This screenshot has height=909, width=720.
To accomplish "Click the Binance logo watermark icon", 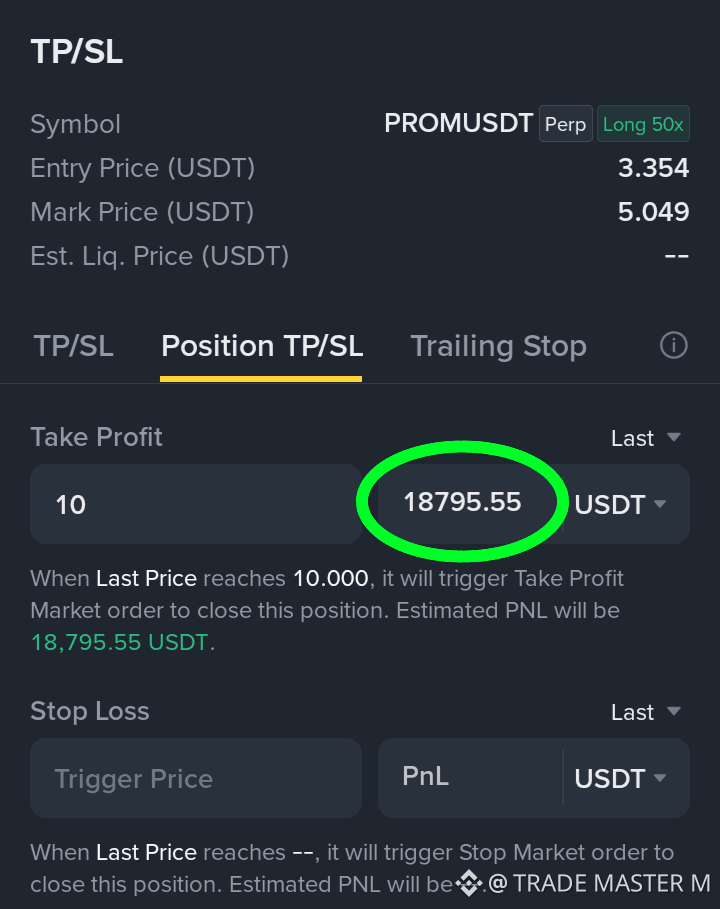I will point(469,883).
